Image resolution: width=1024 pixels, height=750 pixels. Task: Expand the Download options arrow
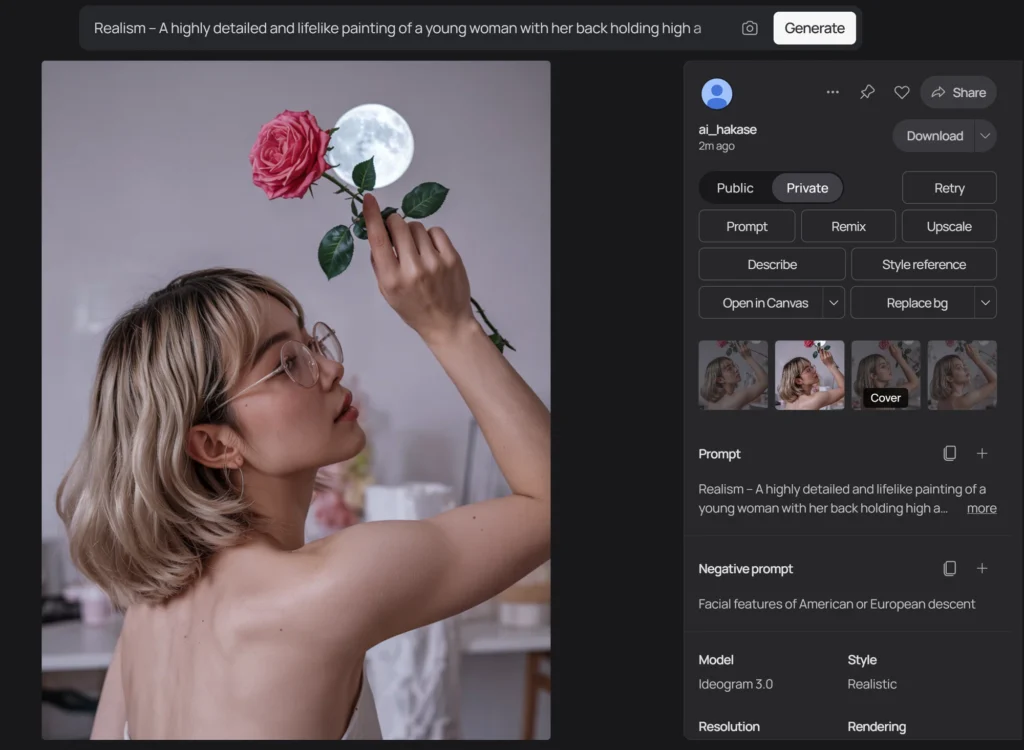[x=985, y=136]
